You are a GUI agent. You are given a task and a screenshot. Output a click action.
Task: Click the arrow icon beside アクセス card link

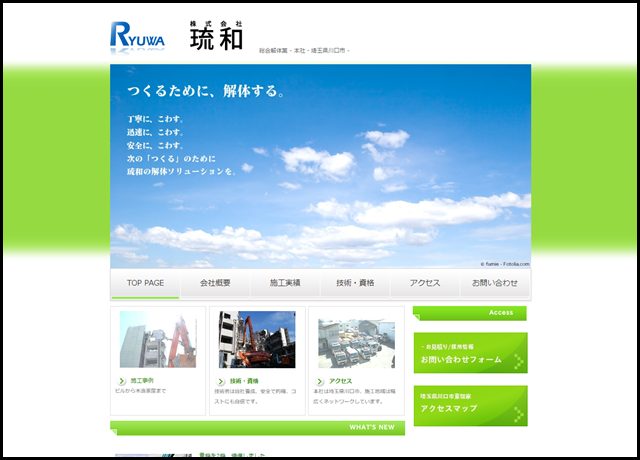click(321, 381)
